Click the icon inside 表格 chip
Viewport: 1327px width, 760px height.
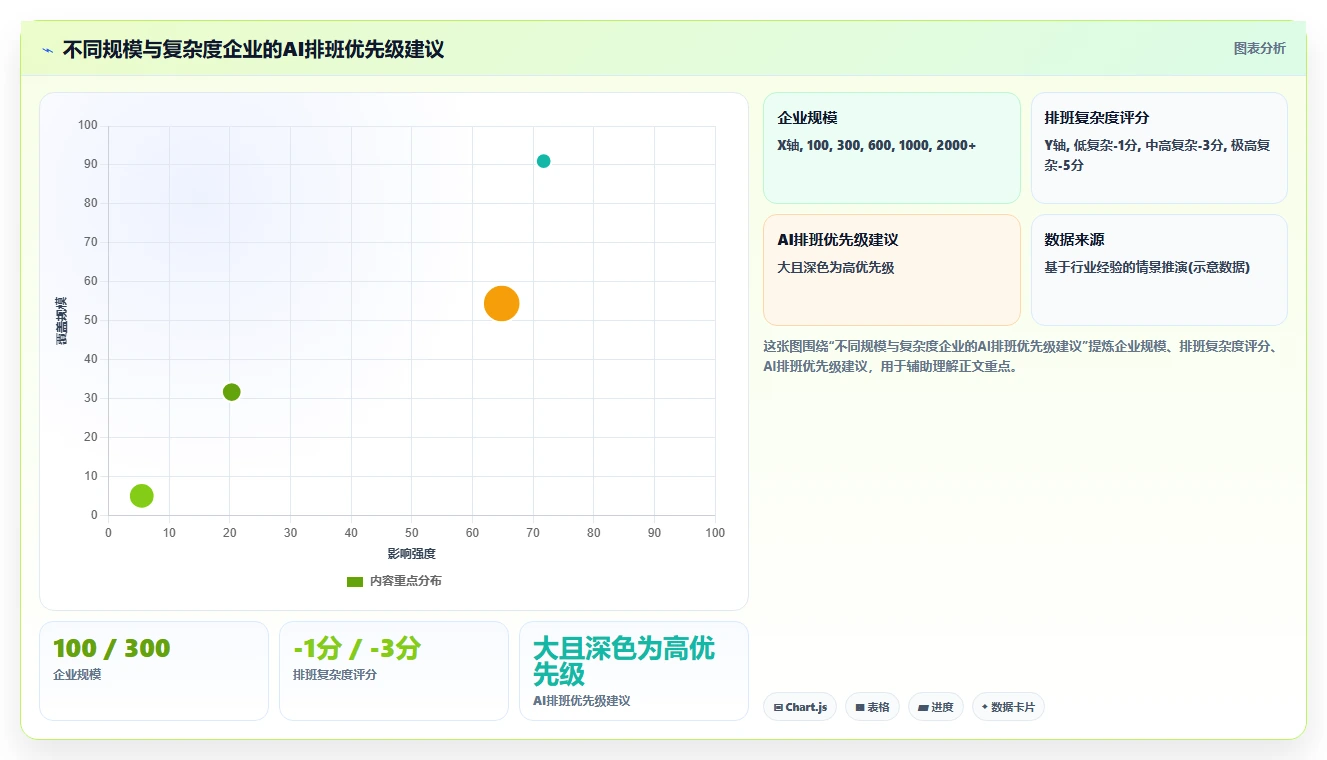click(859, 708)
